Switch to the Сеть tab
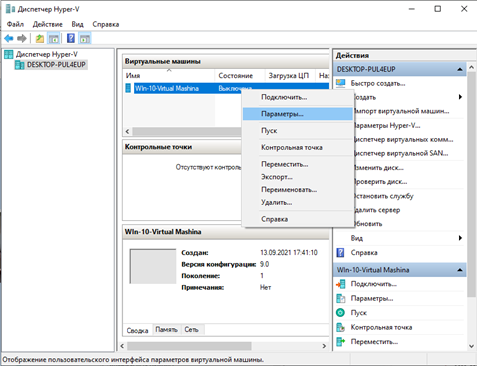 [x=192, y=329]
